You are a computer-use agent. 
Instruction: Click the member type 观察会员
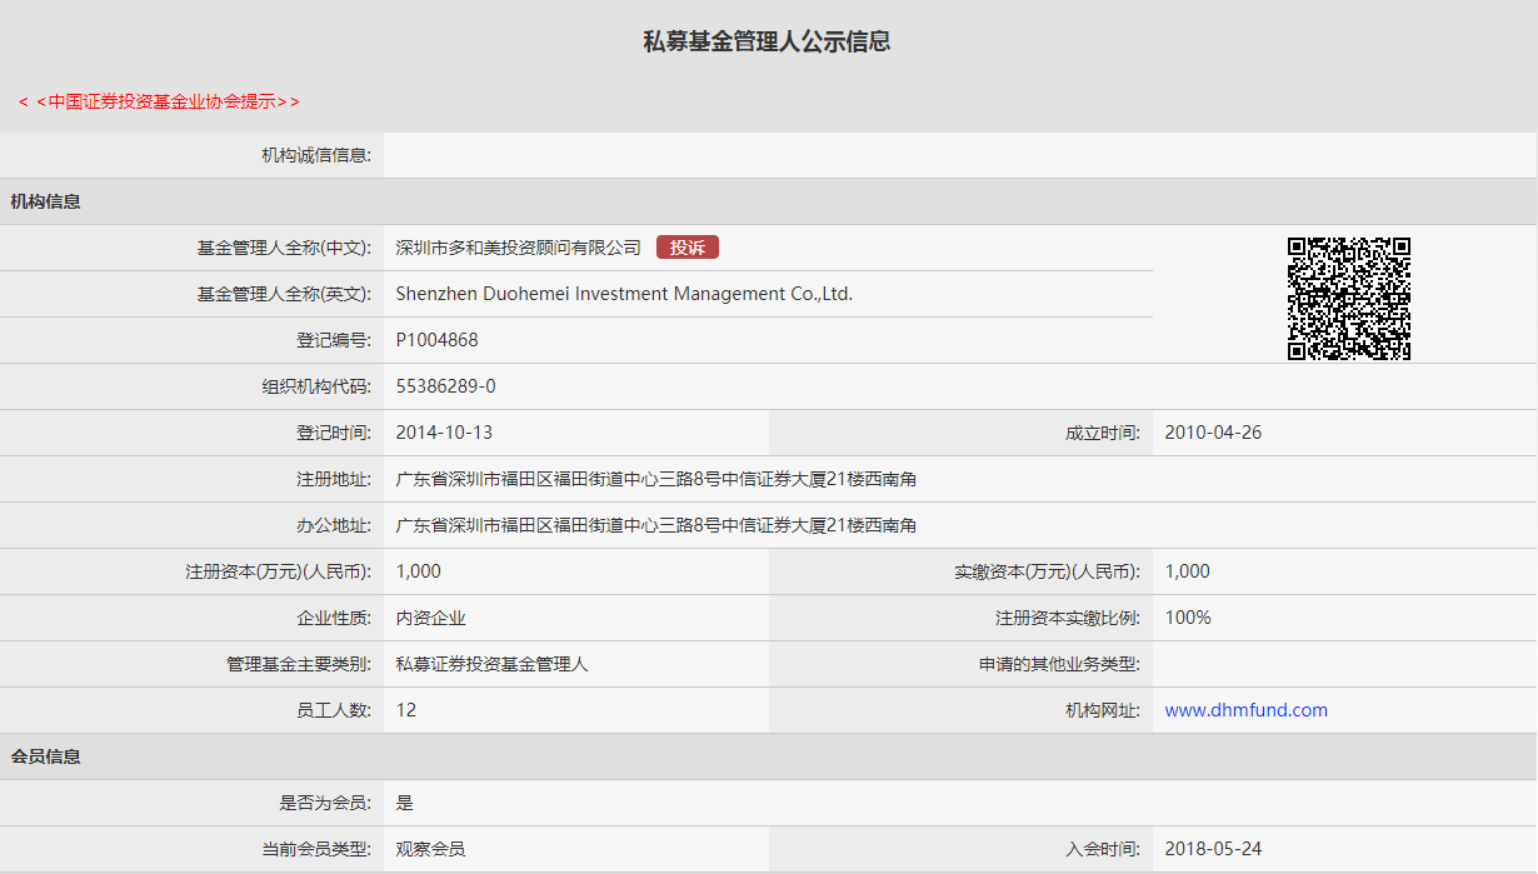click(430, 849)
